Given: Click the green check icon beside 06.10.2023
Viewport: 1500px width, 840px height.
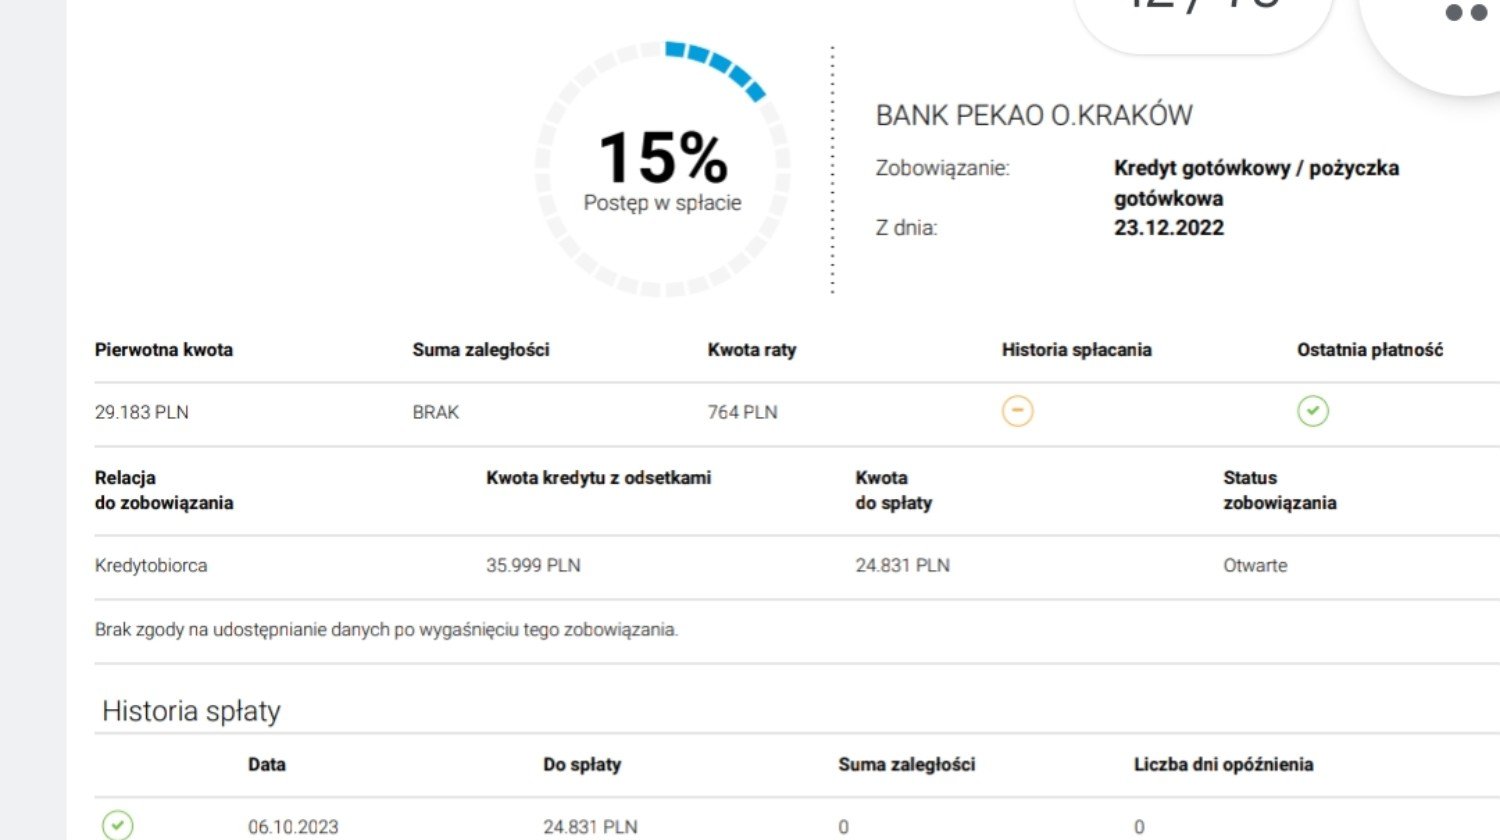Looking at the screenshot, I should (x=118, y=825).
